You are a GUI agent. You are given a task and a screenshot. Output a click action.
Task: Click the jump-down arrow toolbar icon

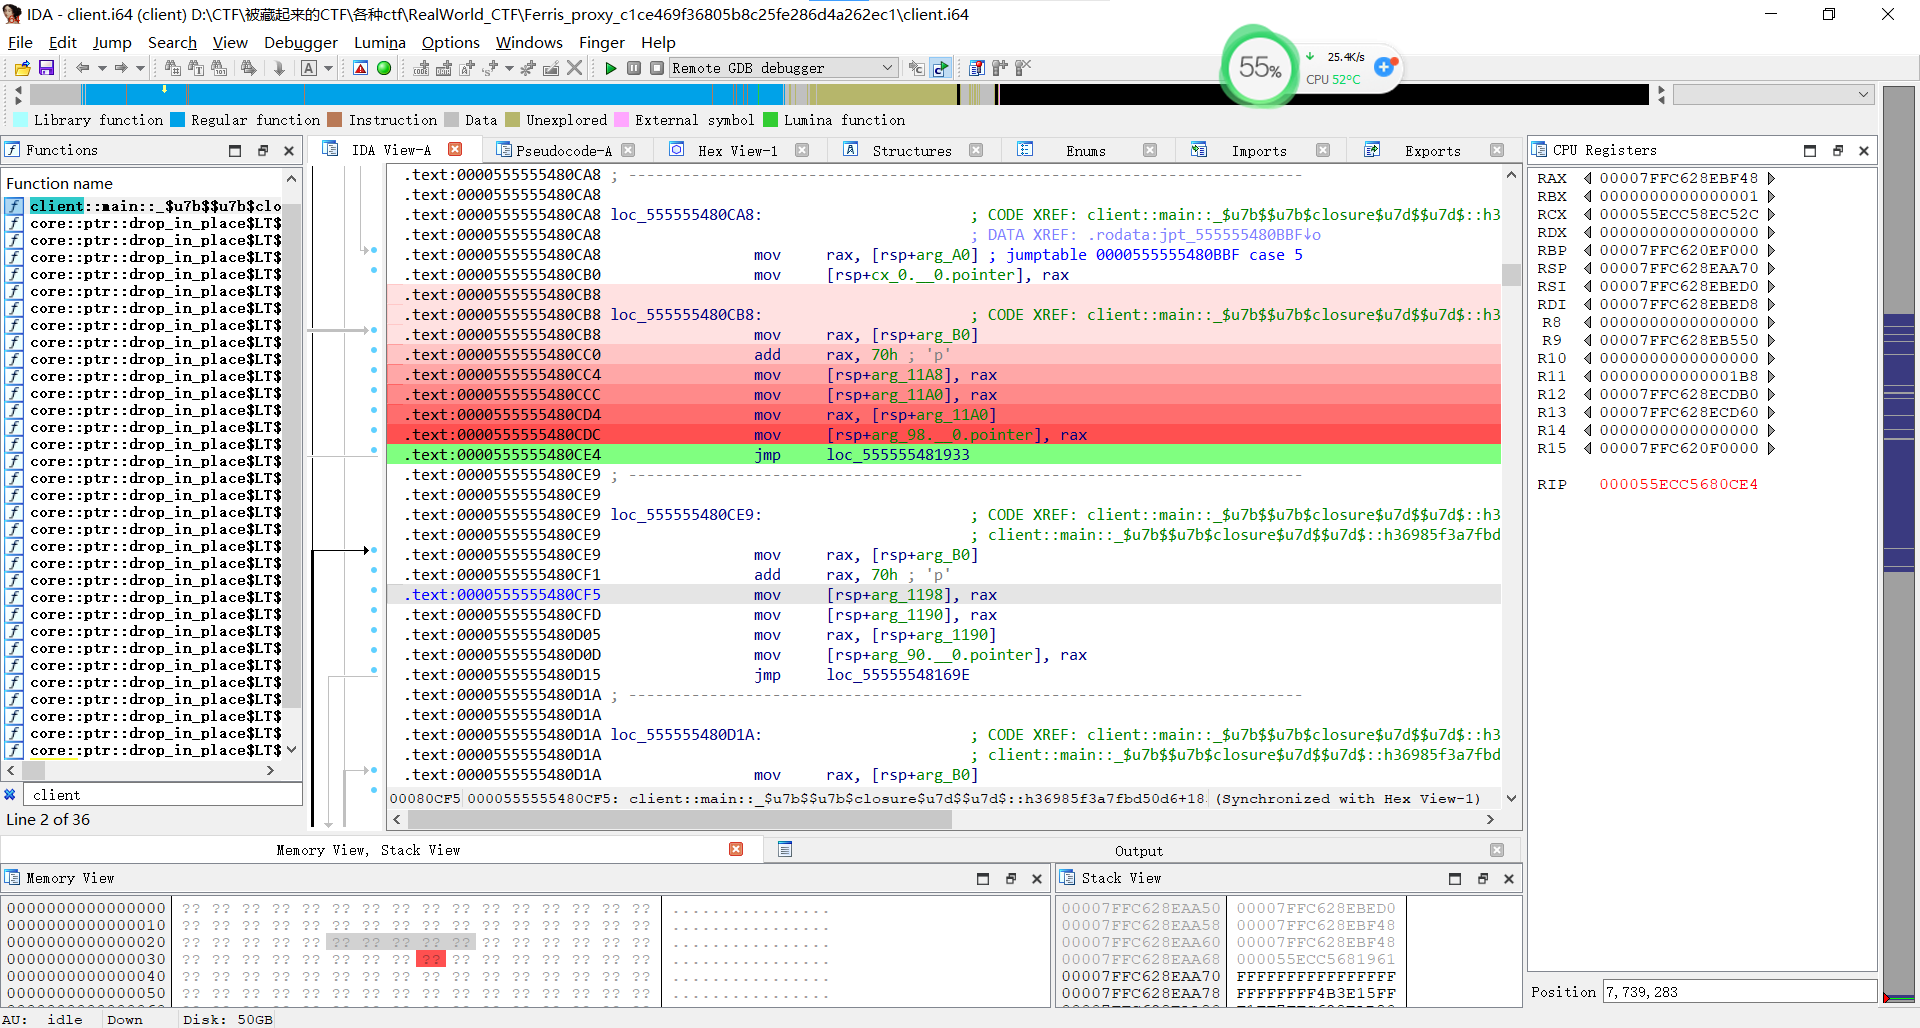[x=279, y=68]
